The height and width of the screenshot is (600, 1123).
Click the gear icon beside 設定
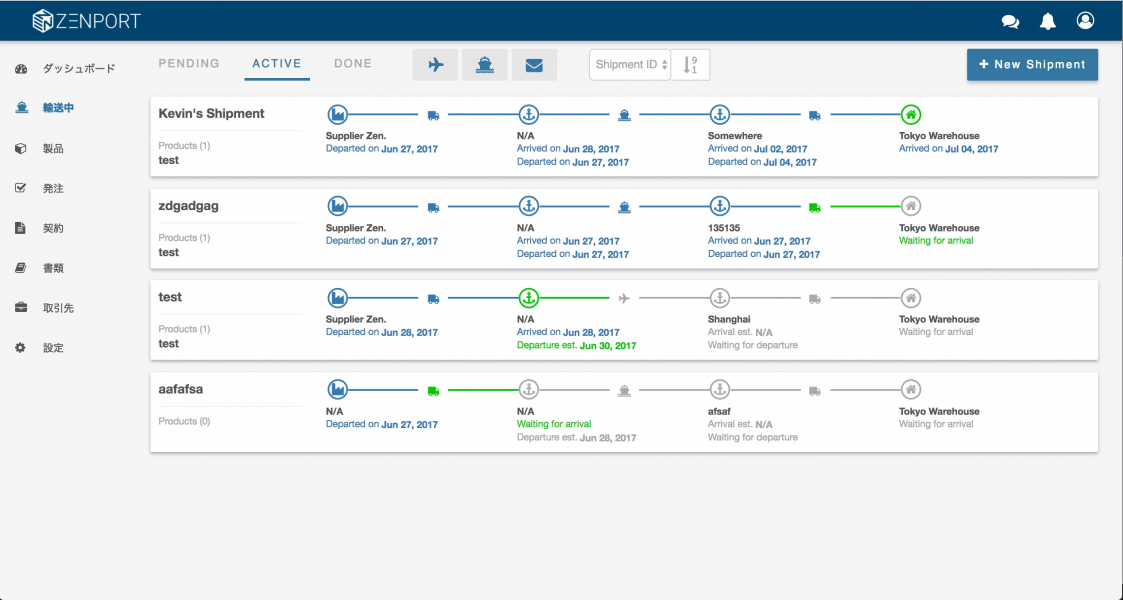point(21,348)
